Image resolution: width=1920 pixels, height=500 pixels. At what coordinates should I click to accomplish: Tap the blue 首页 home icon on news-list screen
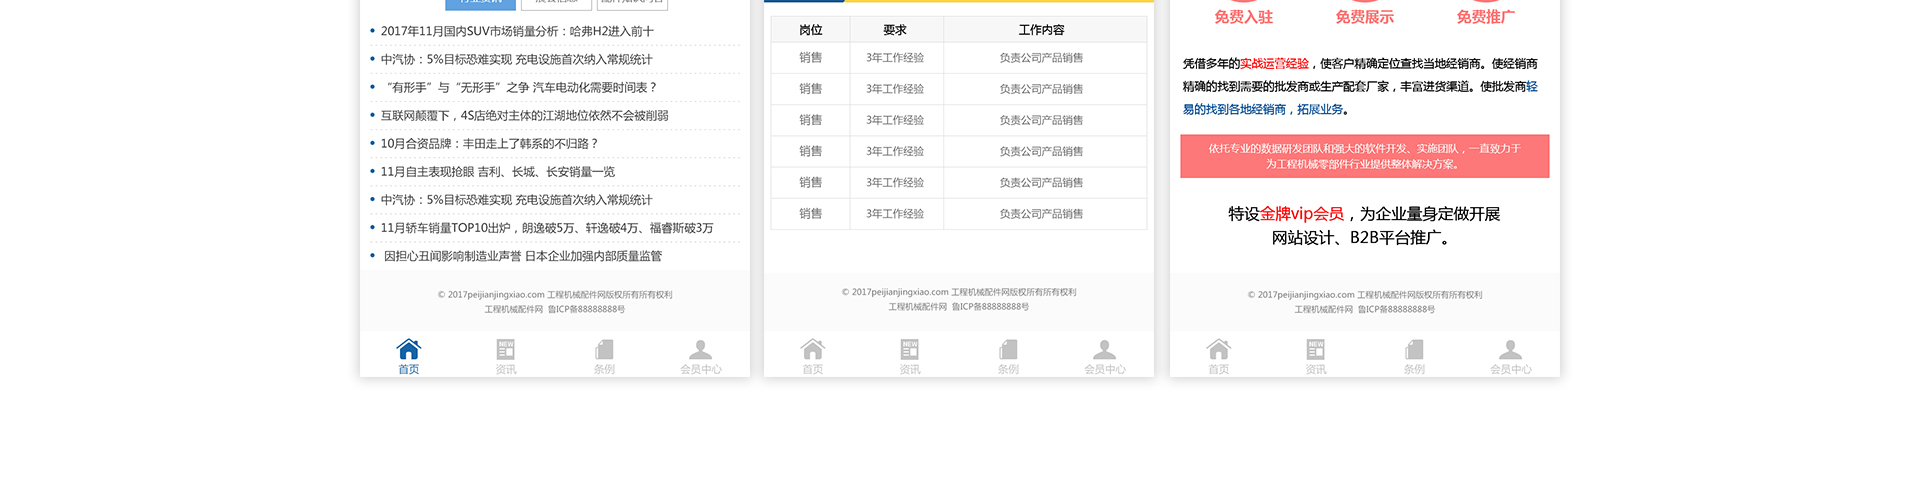point(408,349)
